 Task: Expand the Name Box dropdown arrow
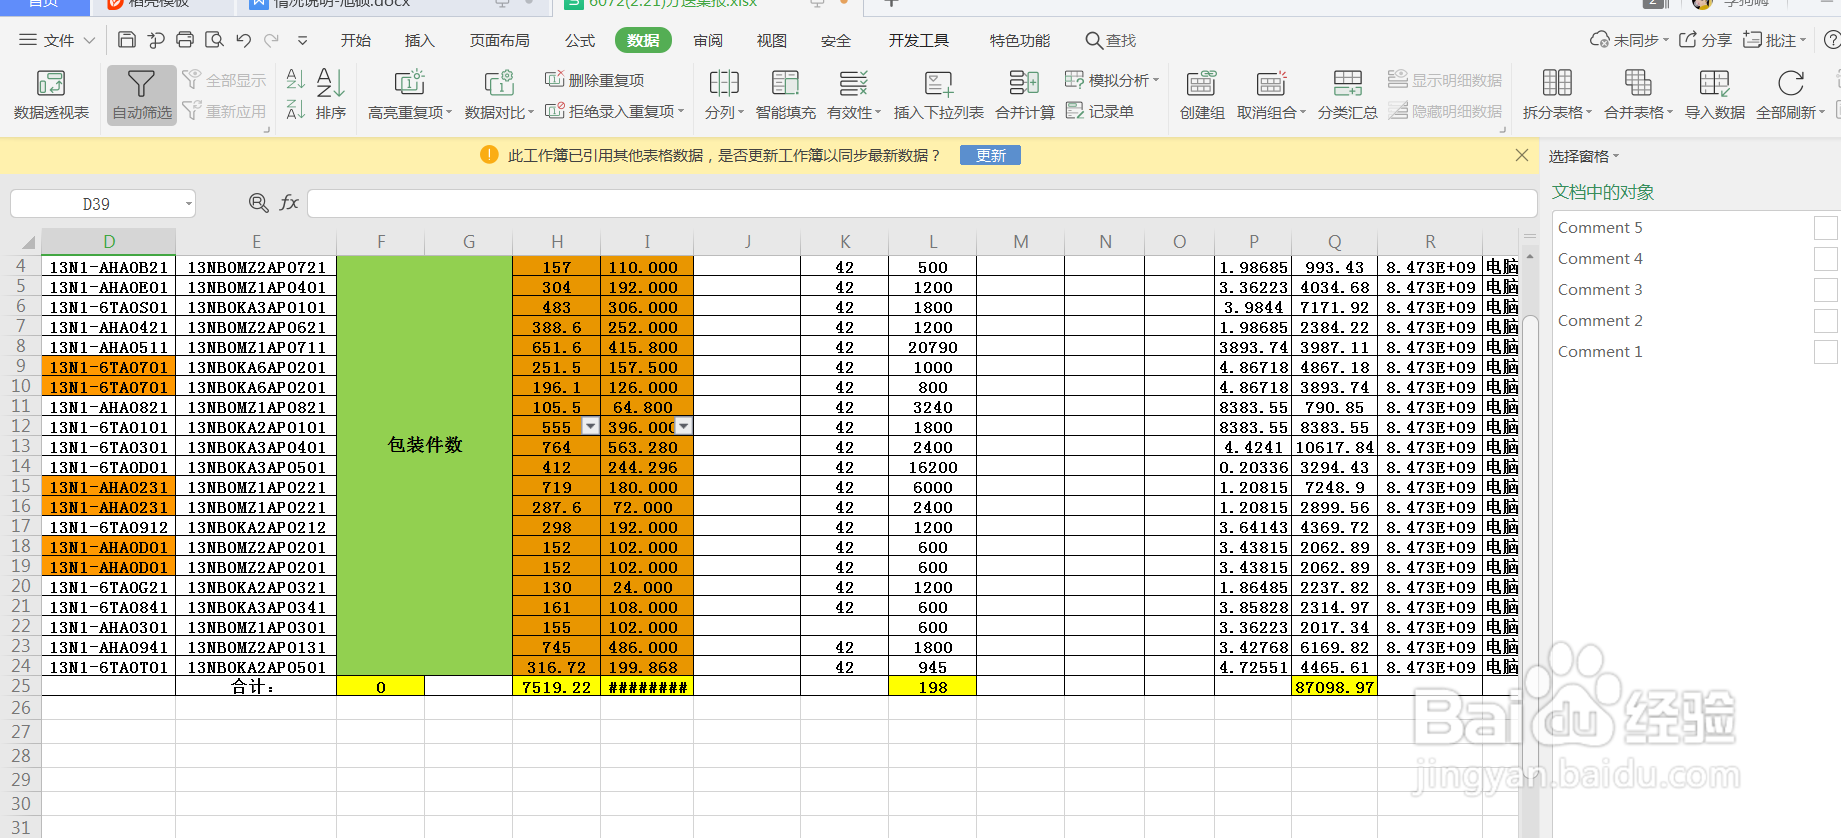coord(188,204)
